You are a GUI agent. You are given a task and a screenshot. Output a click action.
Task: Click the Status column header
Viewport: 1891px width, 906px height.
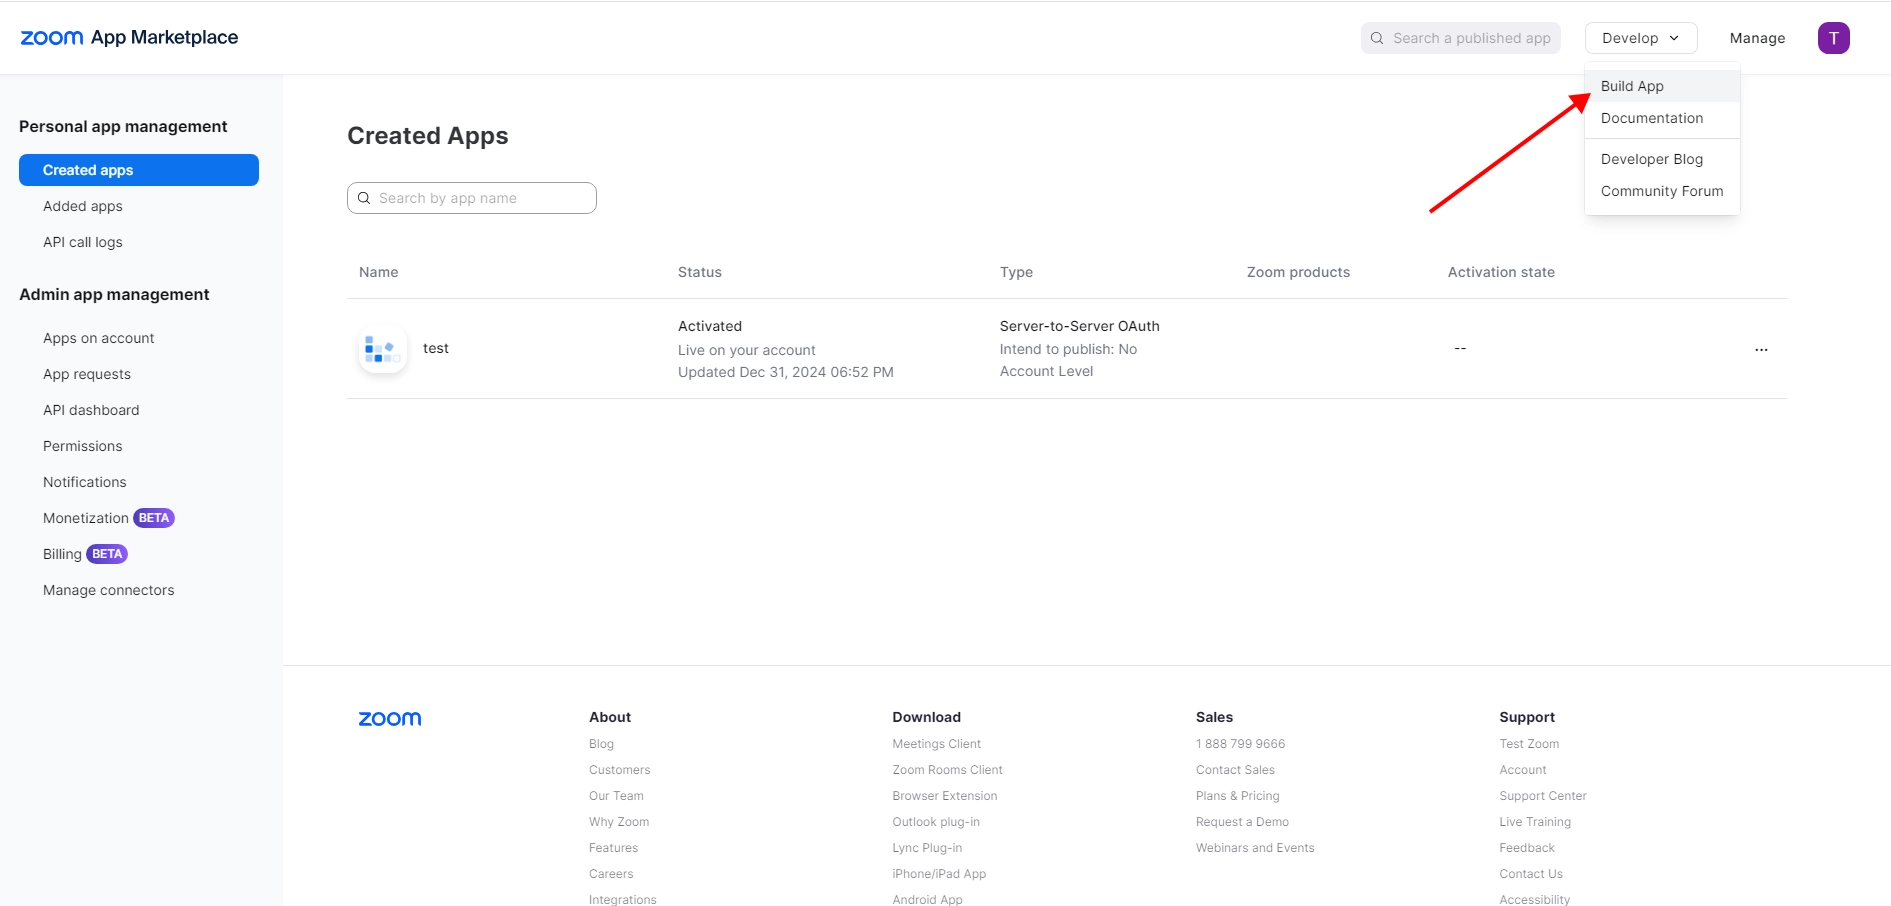pyautogui.click(x=700, y=272)
